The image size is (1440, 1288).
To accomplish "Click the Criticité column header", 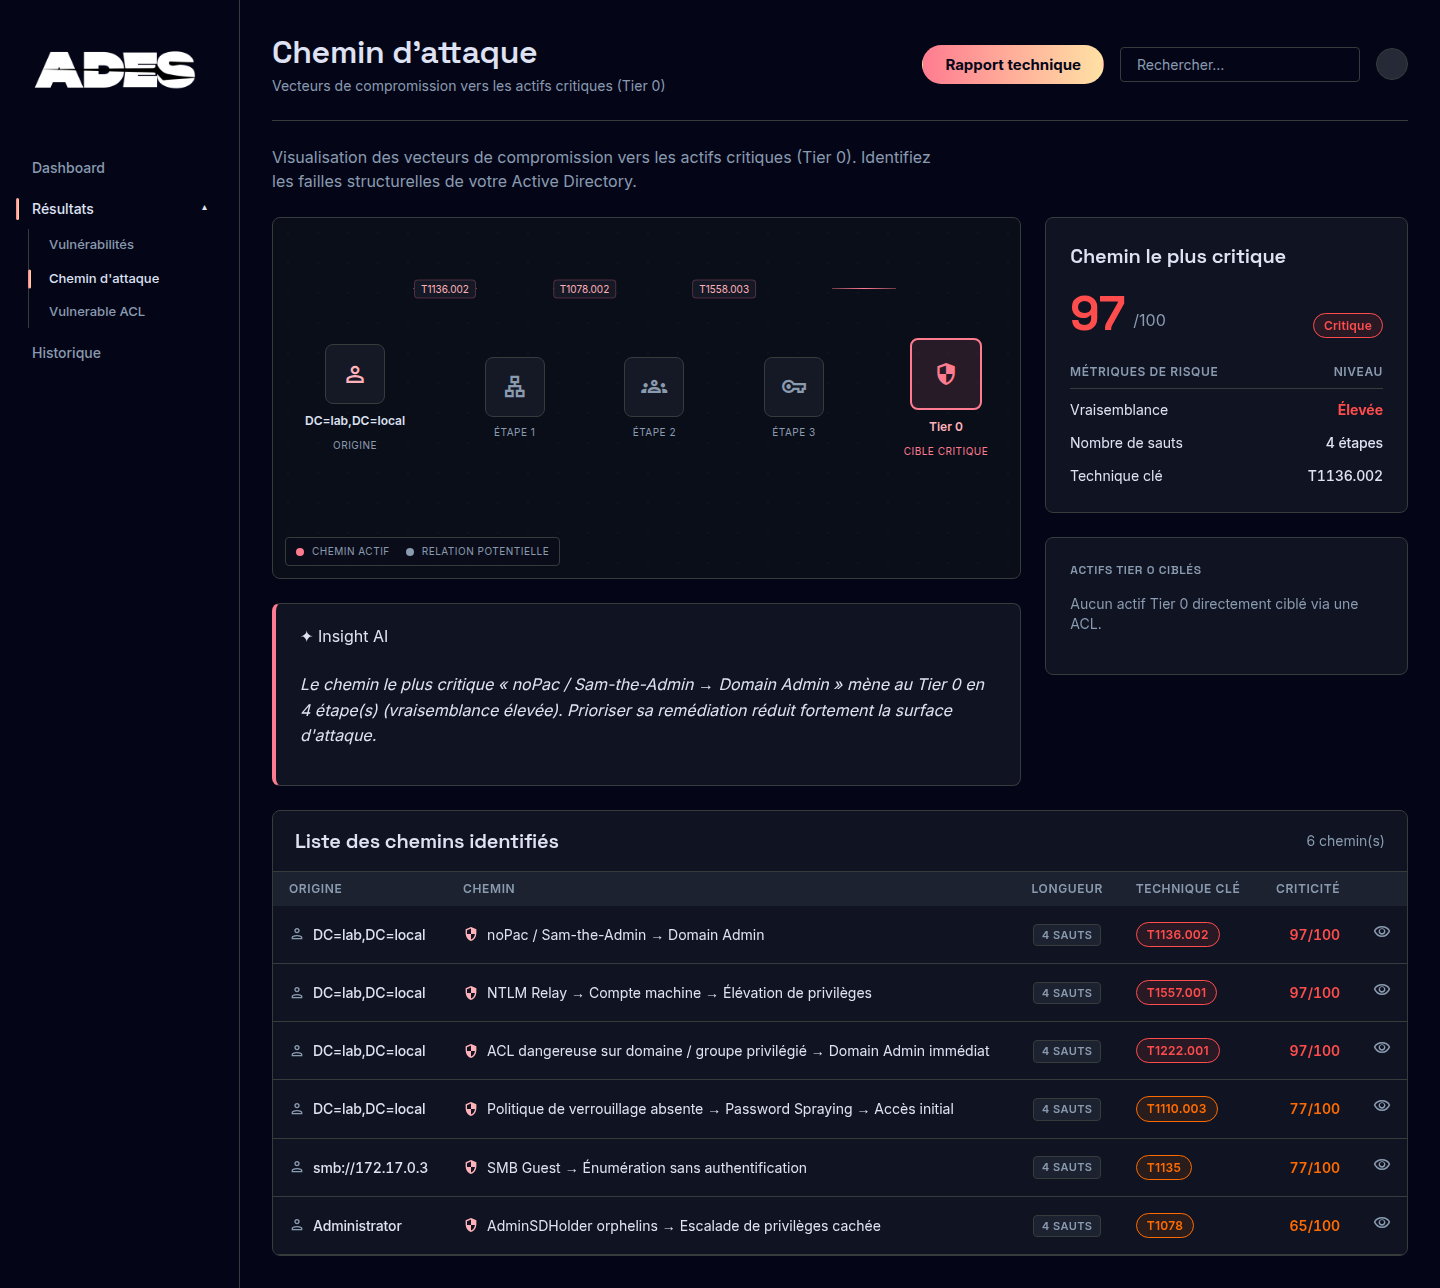I will (1307, 888).
